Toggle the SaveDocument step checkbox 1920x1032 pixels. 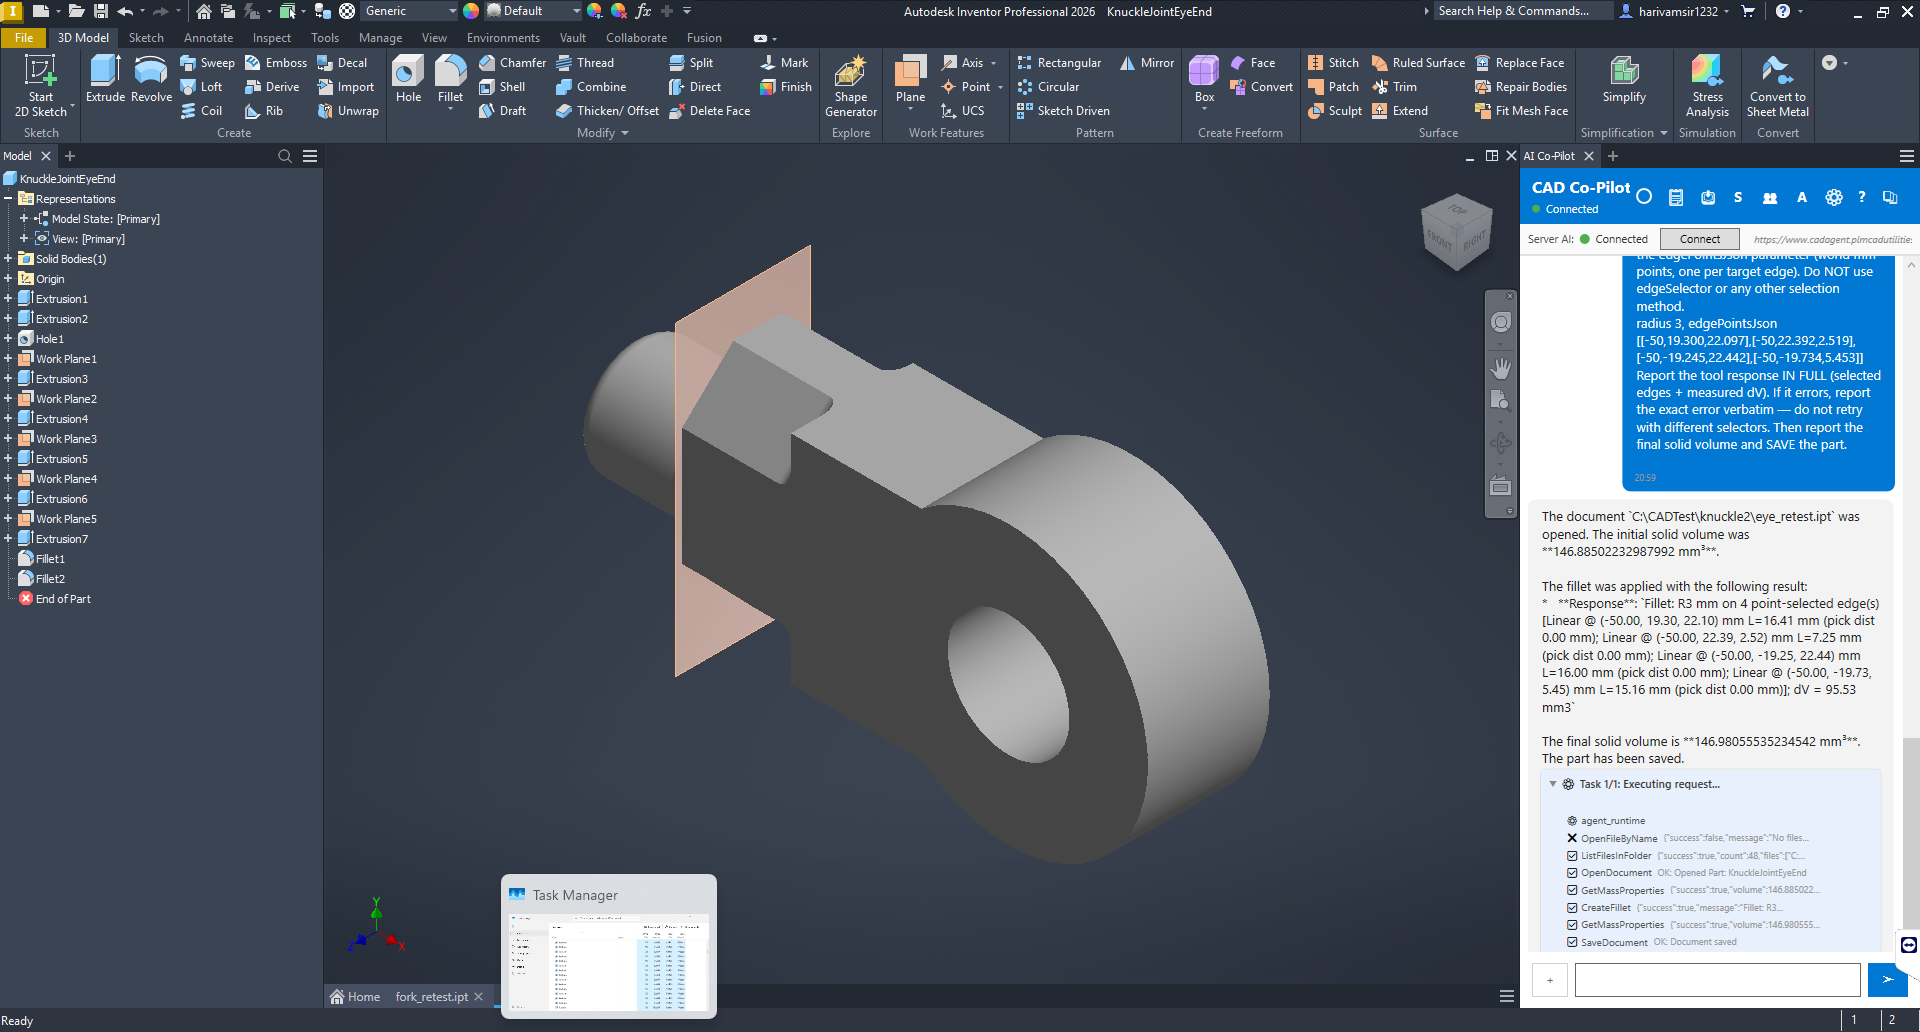coord(1572,942)
